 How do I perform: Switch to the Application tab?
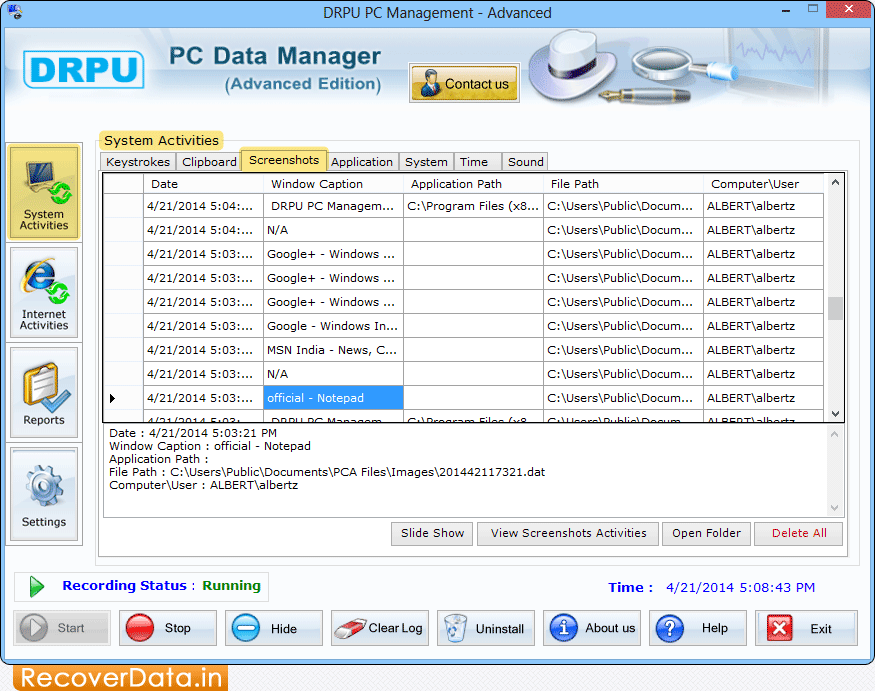pos(362,162)
